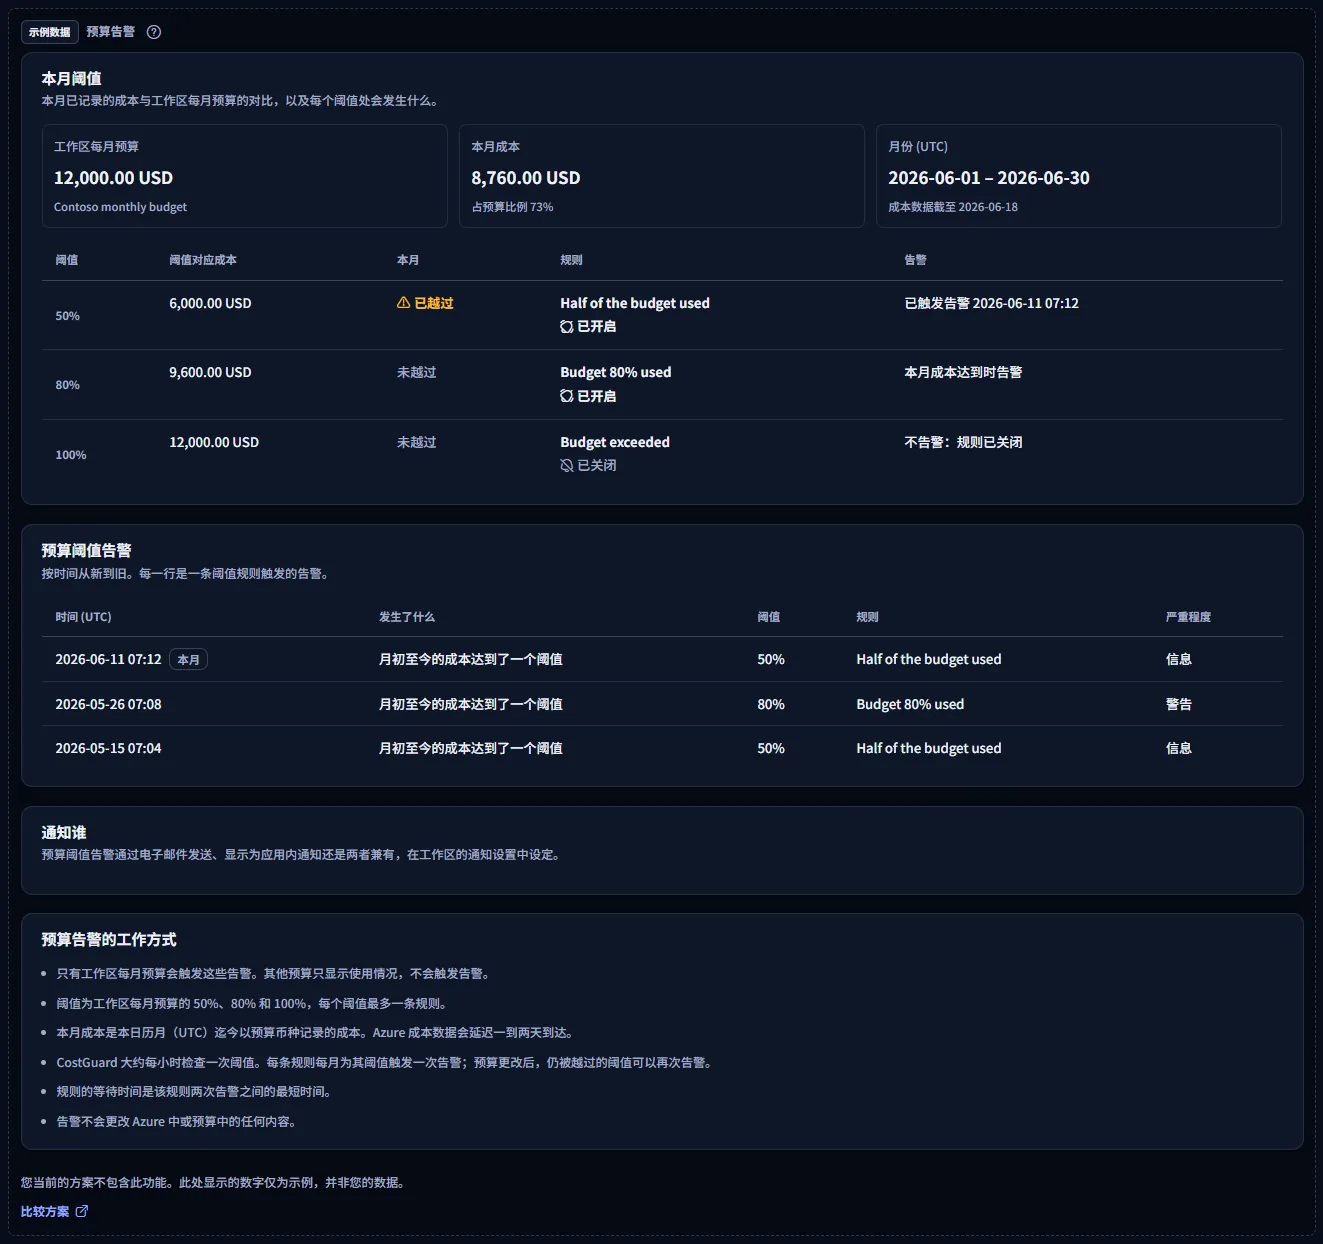Image resolution: width=1323 pixels, height=1244 pixels.
Task: Click the bullet "告警不会更改 Azure 中或预算中的任何内容。"
Action: 176,1121
